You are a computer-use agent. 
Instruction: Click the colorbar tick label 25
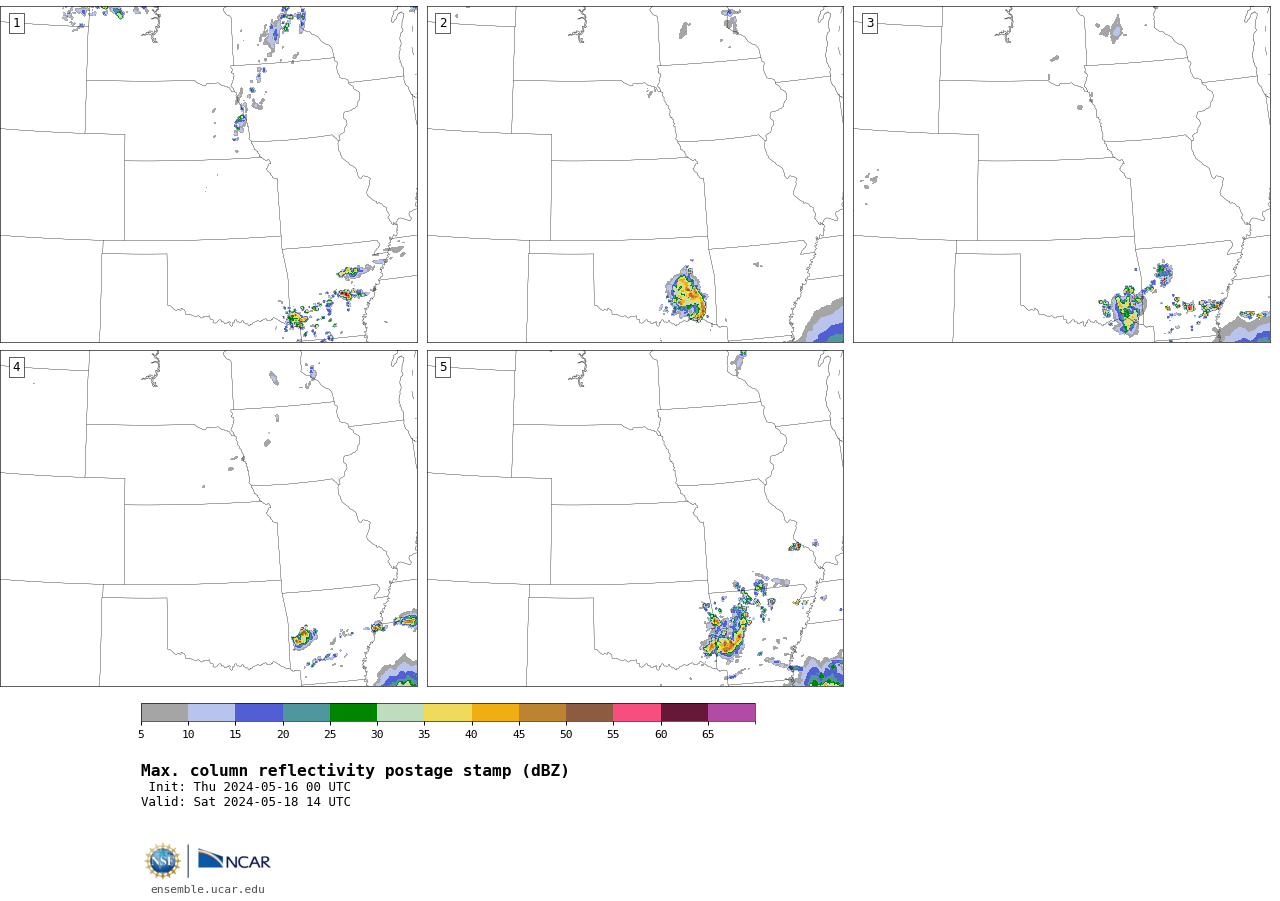pos(330,735)
